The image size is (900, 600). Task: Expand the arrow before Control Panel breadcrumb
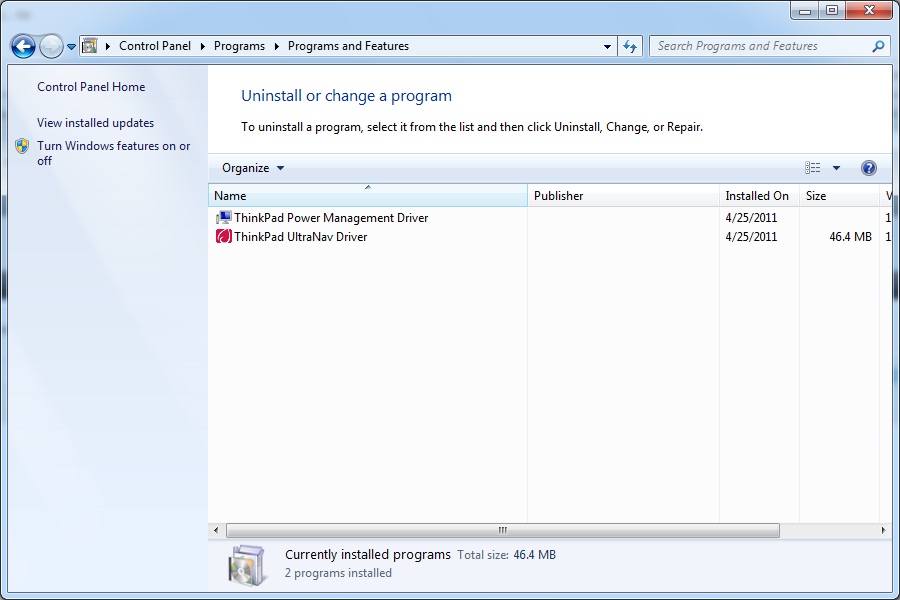107,47
